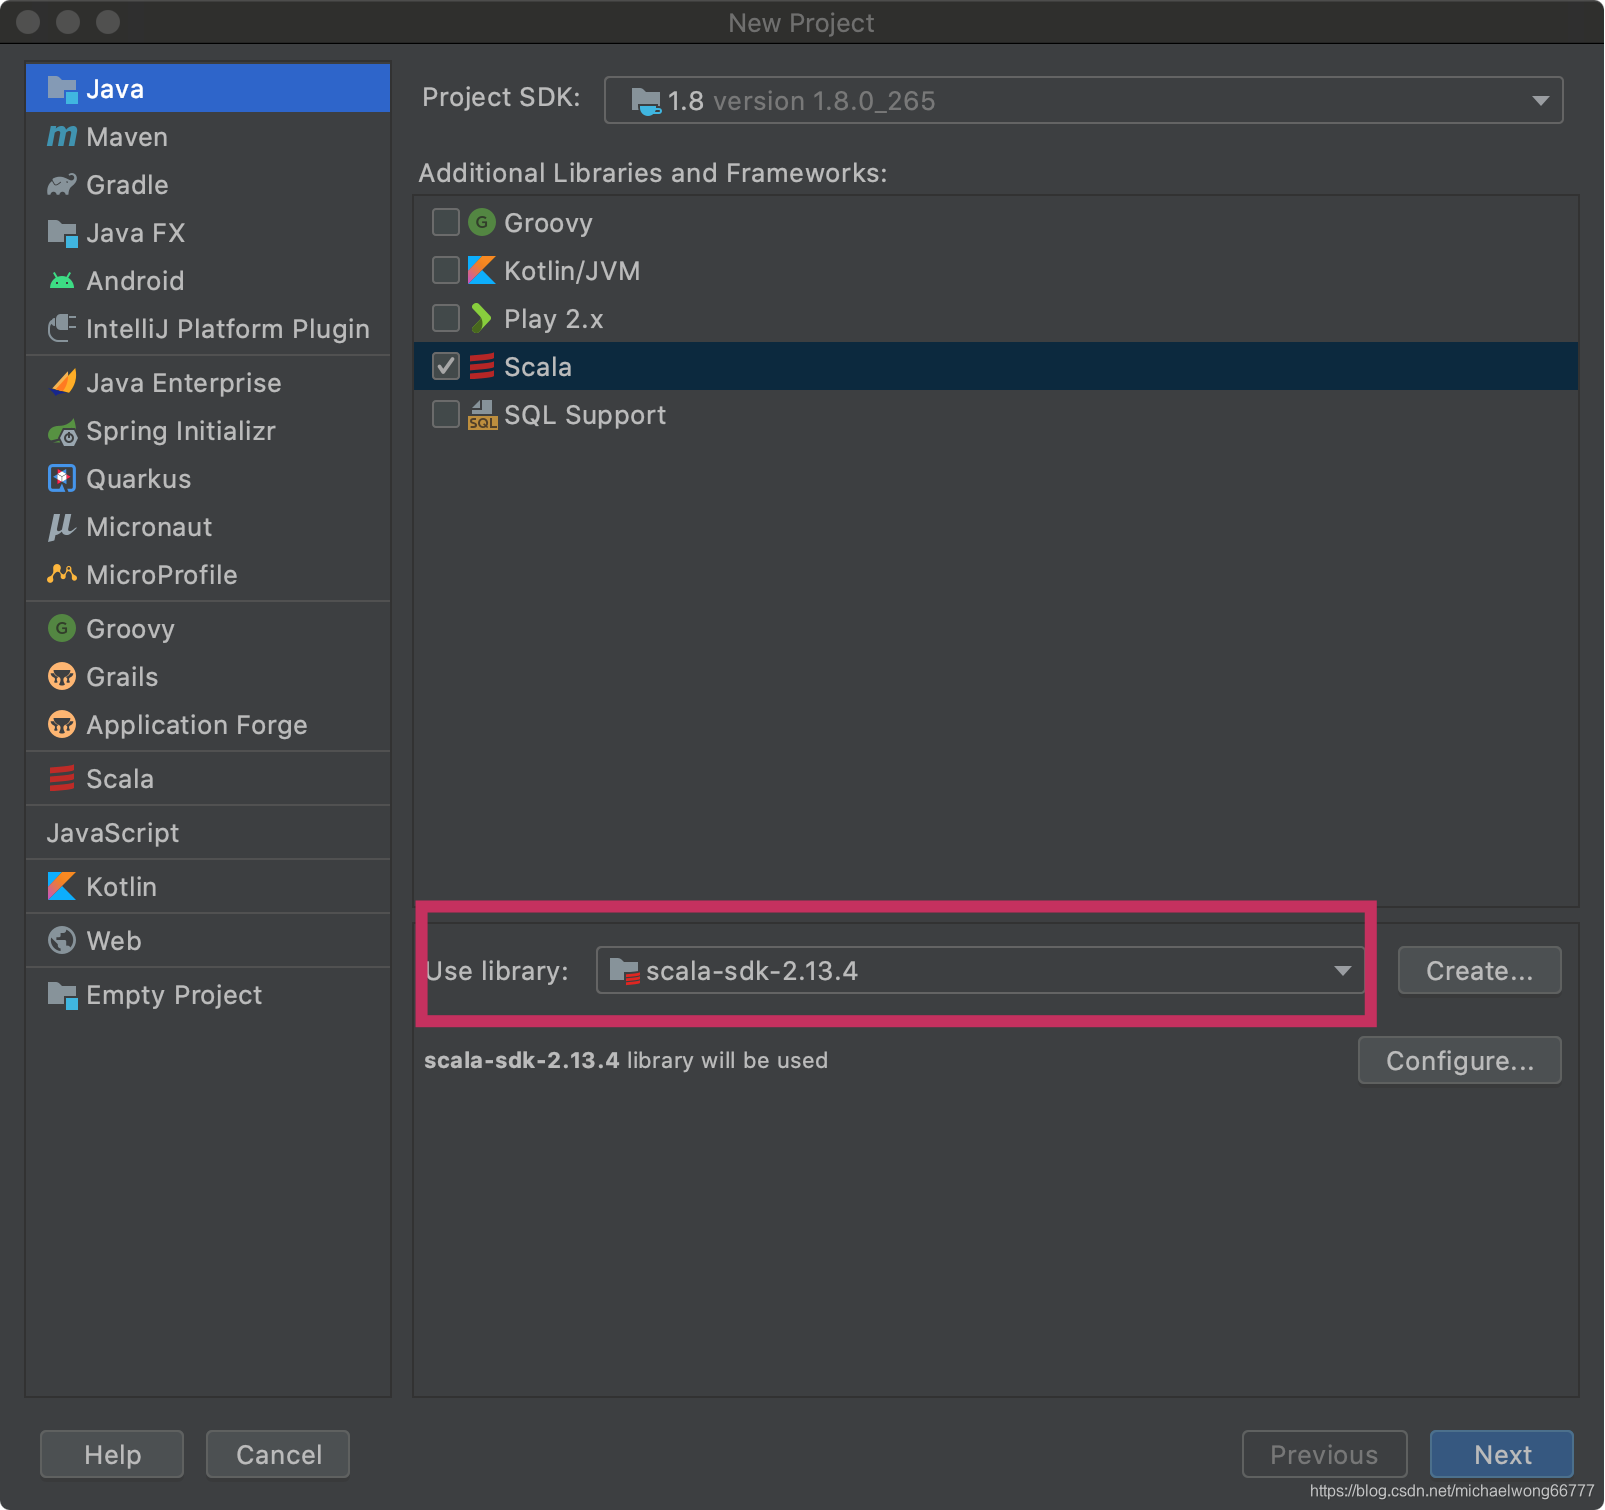Click the Micronaut mu icon

click(x=62, y=527)
